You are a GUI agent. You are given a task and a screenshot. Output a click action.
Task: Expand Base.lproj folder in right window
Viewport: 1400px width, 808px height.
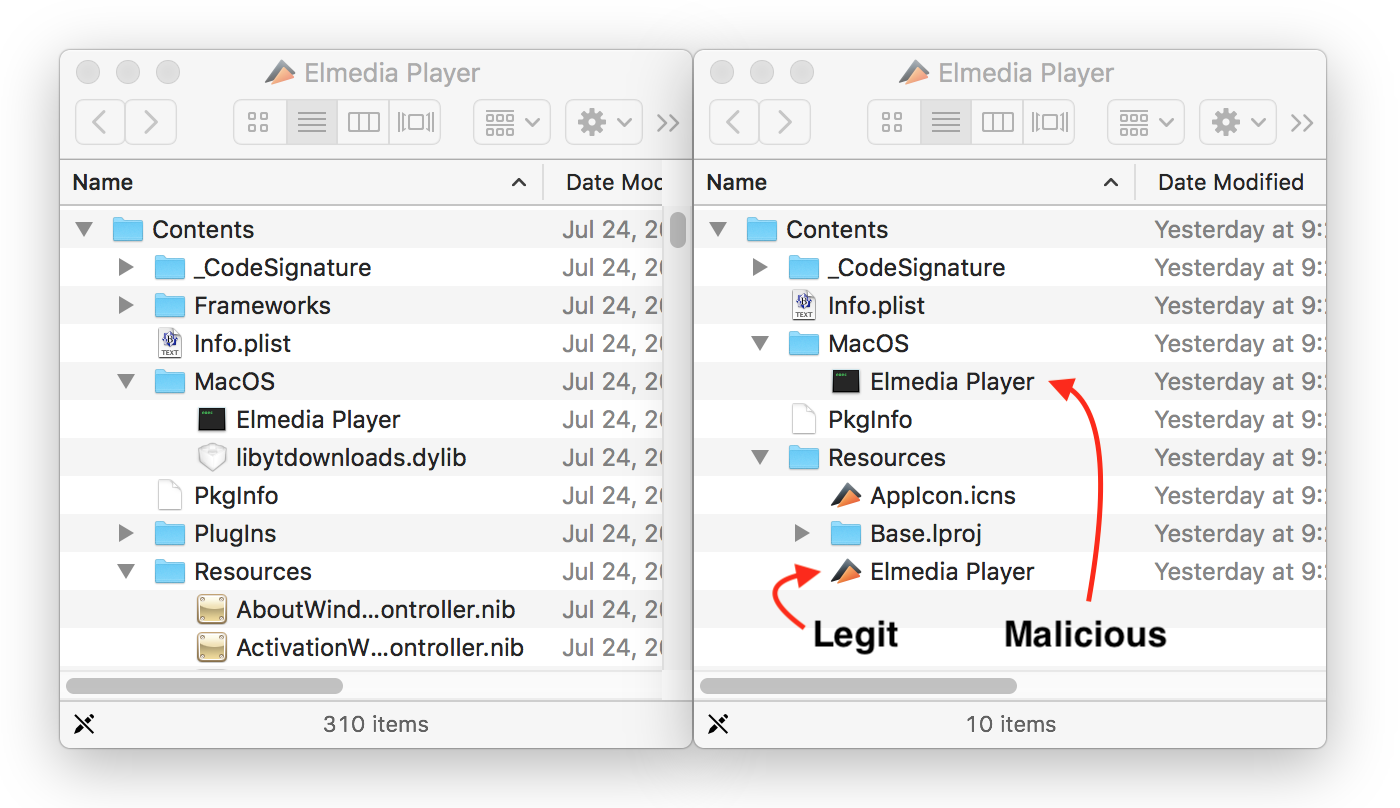pyautogui.click(x=802, y=534)
